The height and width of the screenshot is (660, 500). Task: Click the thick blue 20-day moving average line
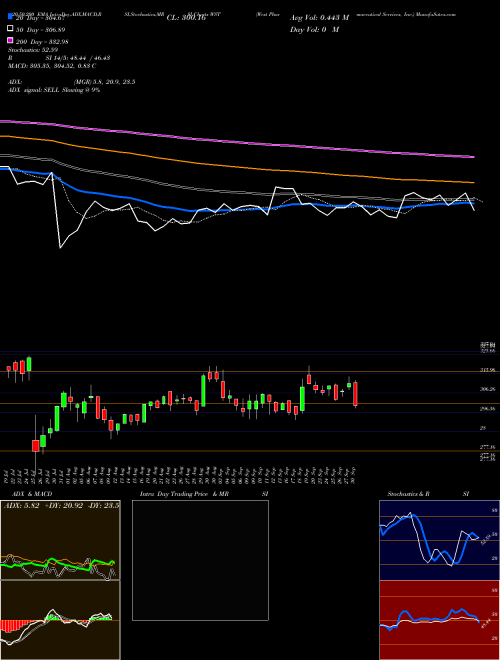pyautogui.click(x=237, y=208)
